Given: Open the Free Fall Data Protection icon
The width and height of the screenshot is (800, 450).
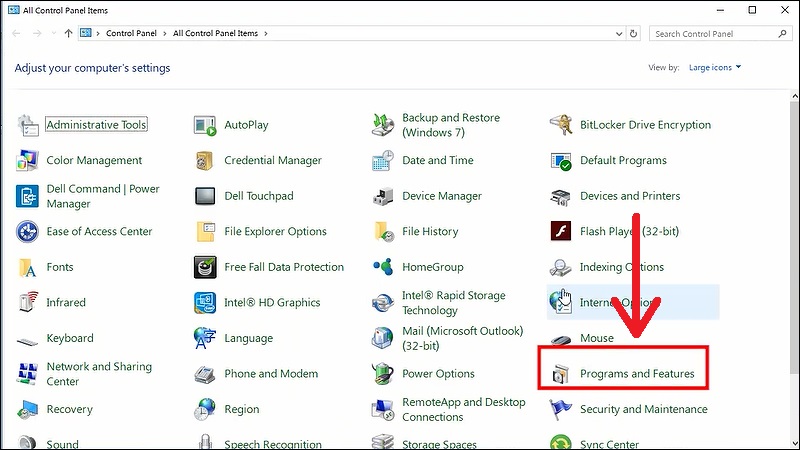Looking at the screenshot, I should click(x=205, y=267).
